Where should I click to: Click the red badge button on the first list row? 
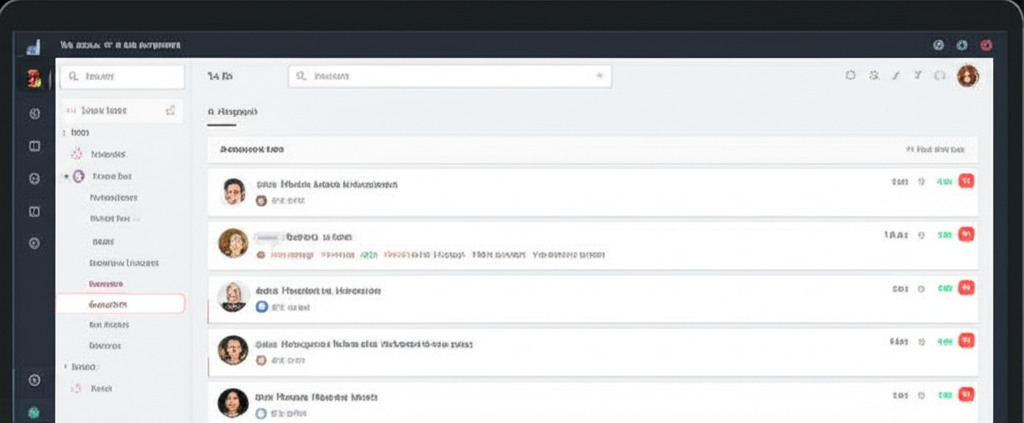pyautogui.click(x=966, y=182)
